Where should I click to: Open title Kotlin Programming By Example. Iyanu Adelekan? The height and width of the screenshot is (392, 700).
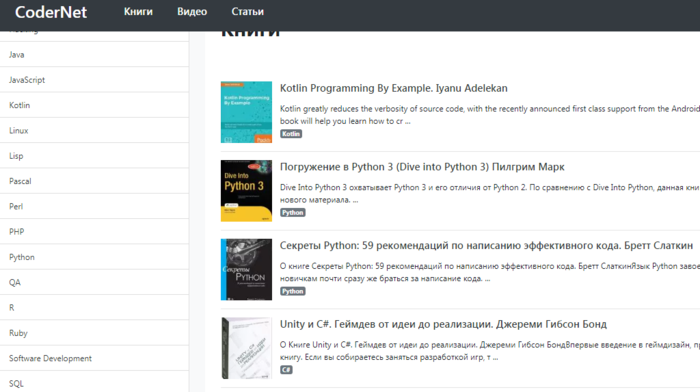click(x=394, y=88)
